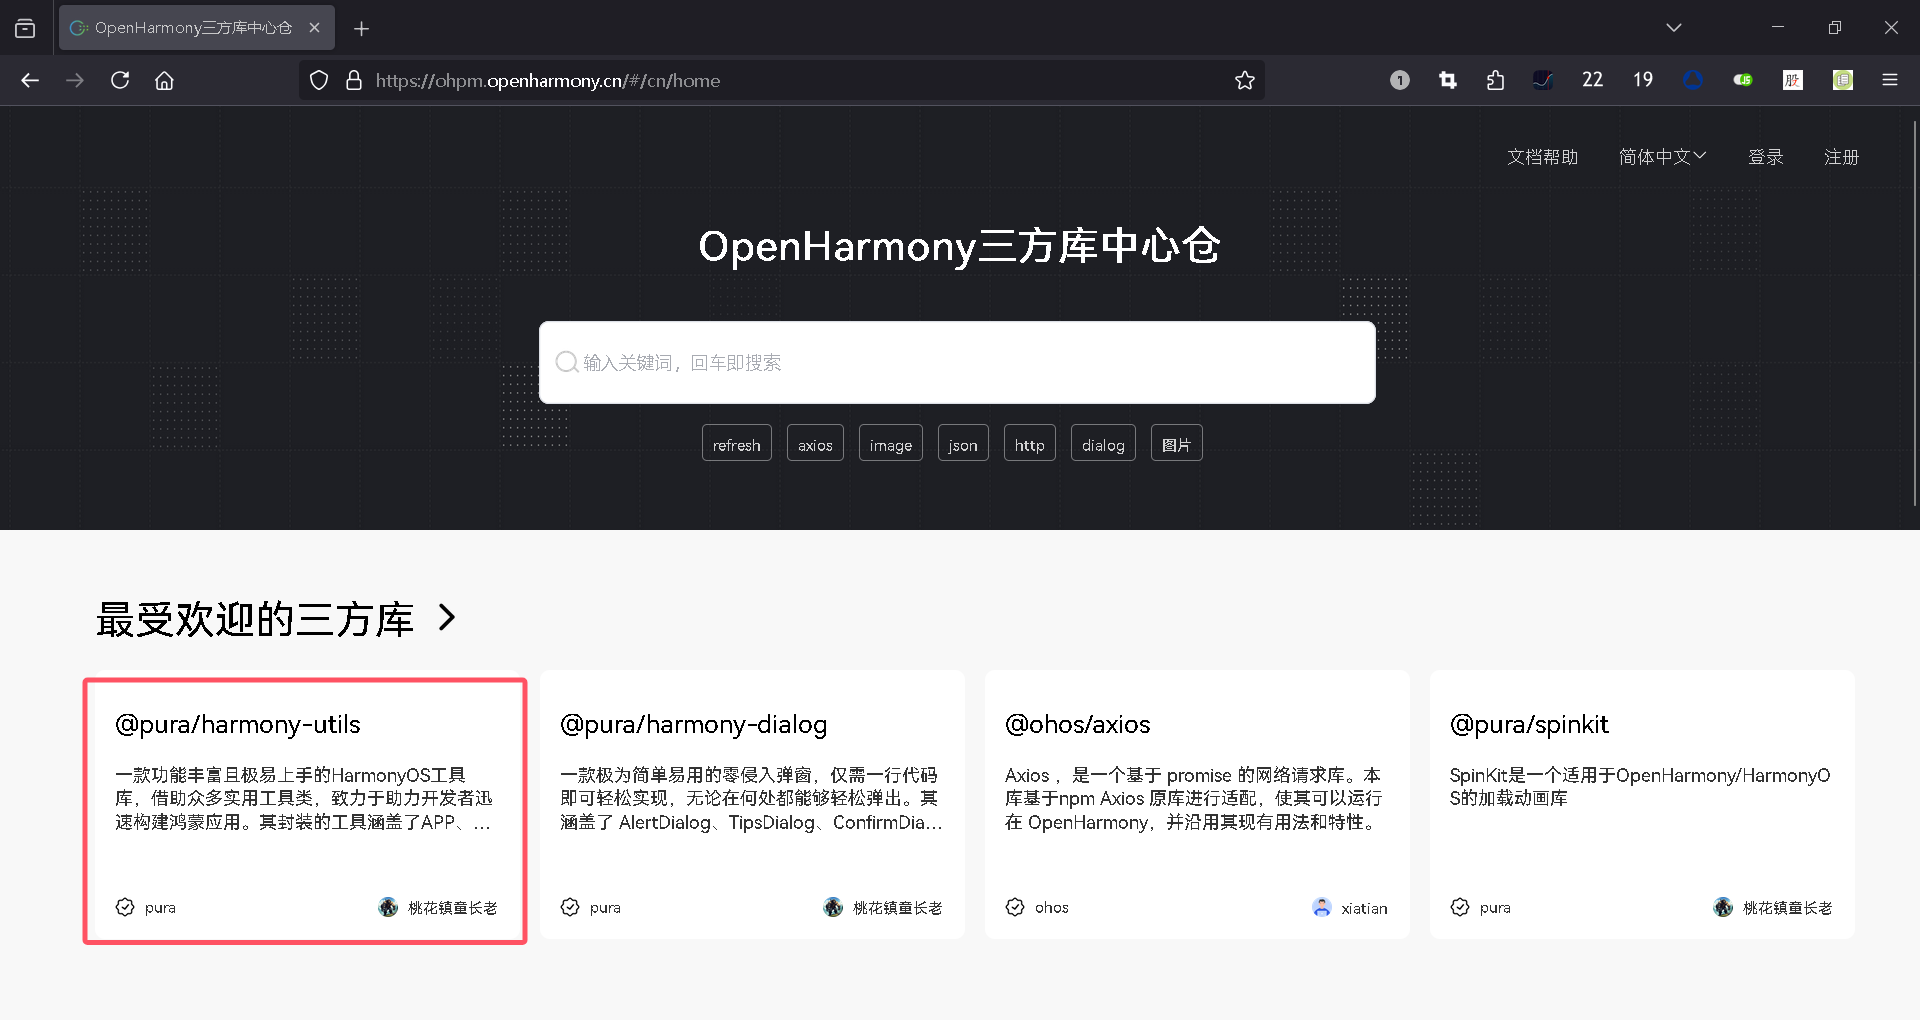The width and height of the screenshot is (1920, 1020).
Task: Open the @ohos/axios library card
Action: pyautogui.click(x=1196, y=803)
